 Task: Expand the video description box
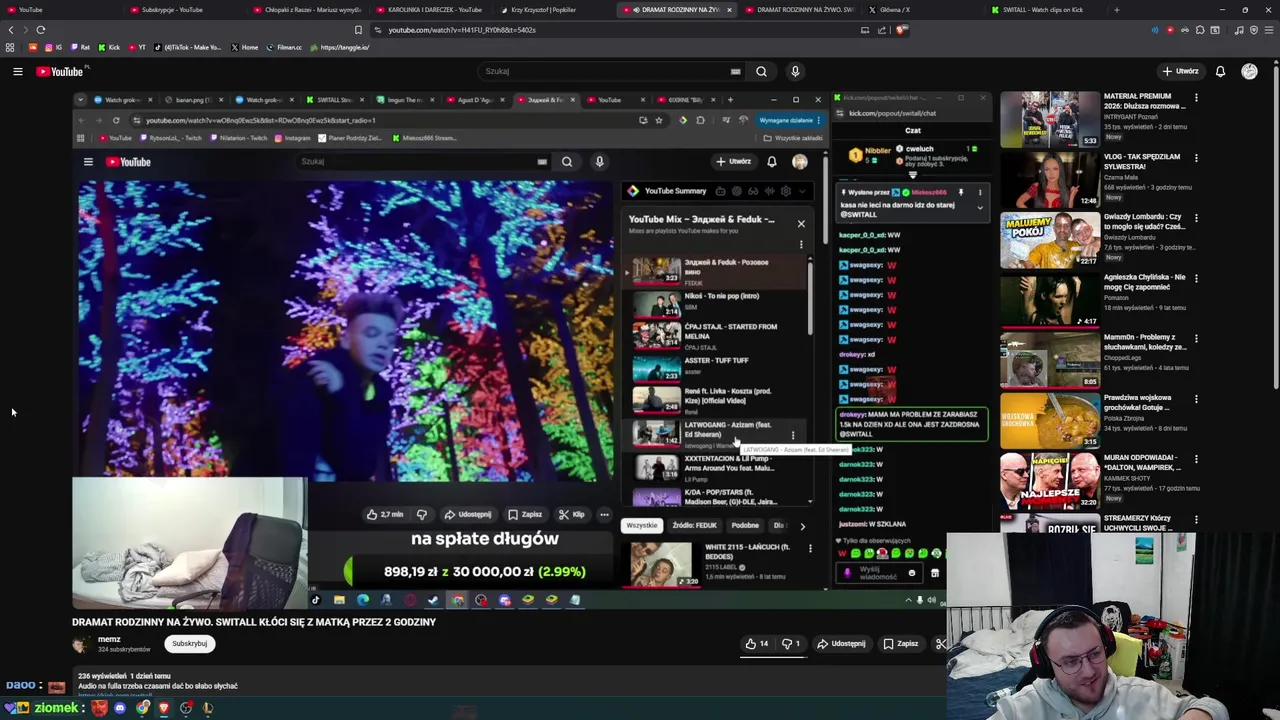coord(508,682)
